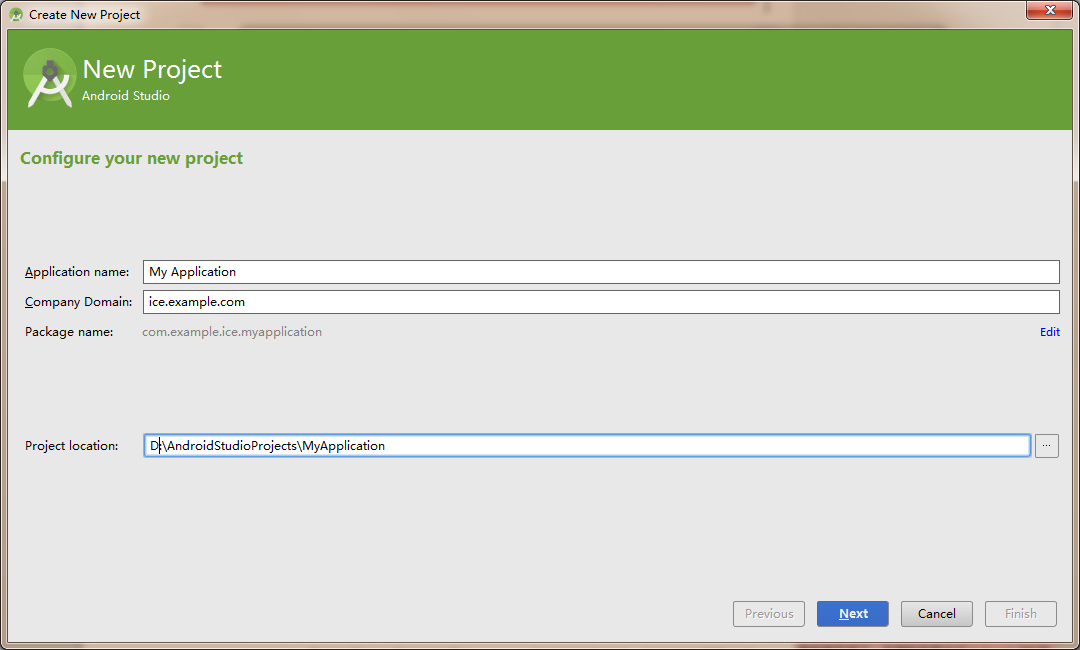Open the project location browse button
1080x650 pixels.
[1046, 445]
